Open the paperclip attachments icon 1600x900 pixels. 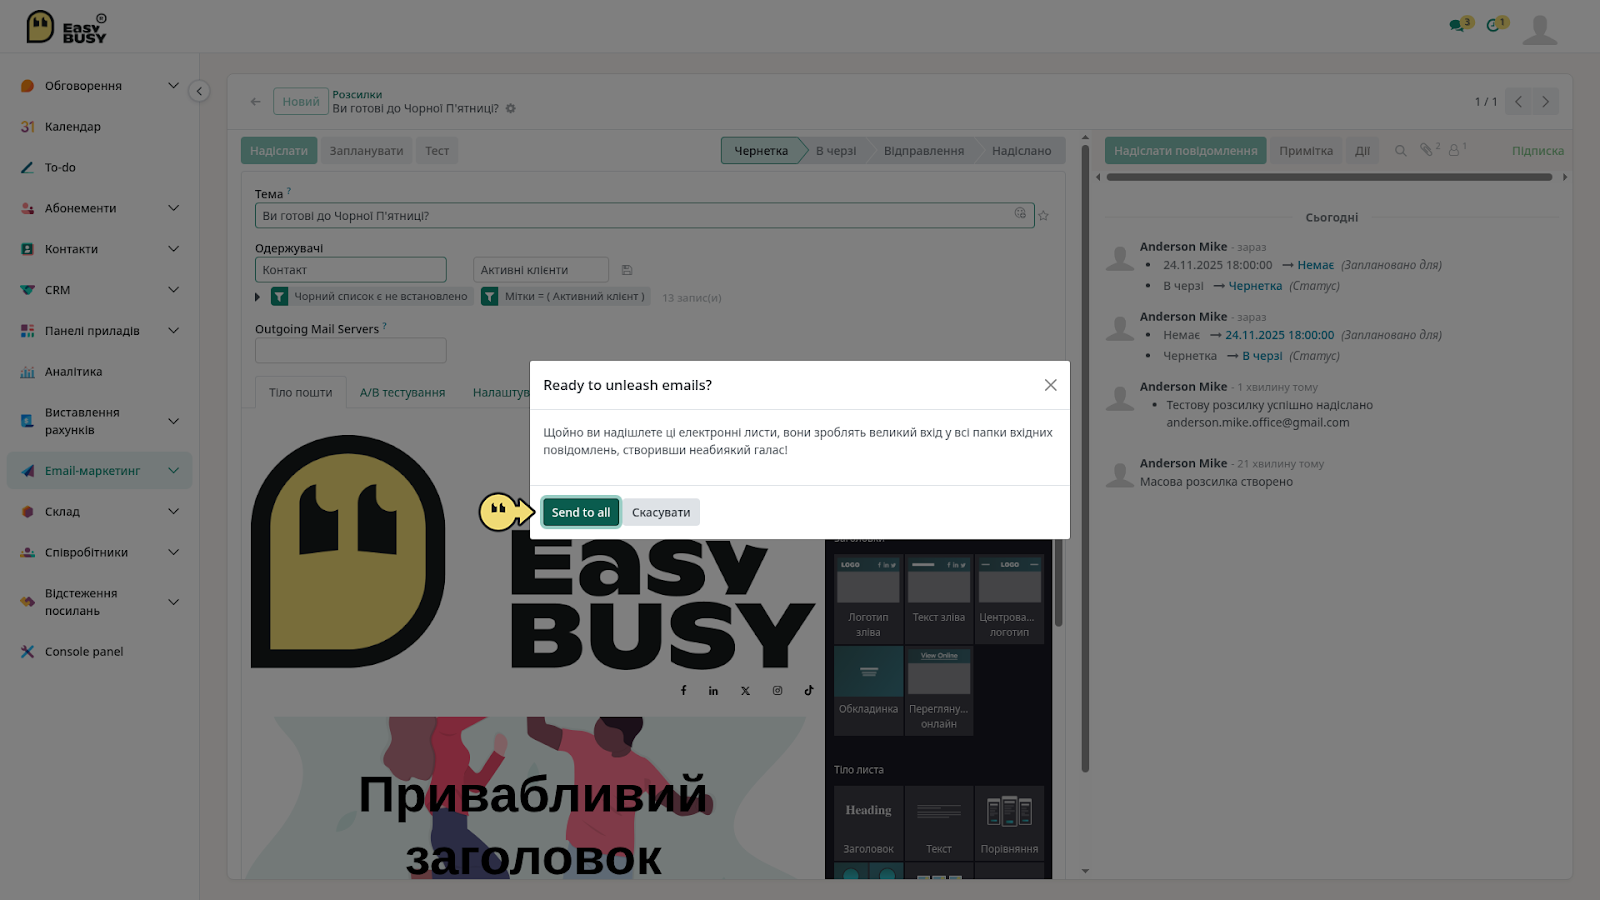pos(1429,150)
